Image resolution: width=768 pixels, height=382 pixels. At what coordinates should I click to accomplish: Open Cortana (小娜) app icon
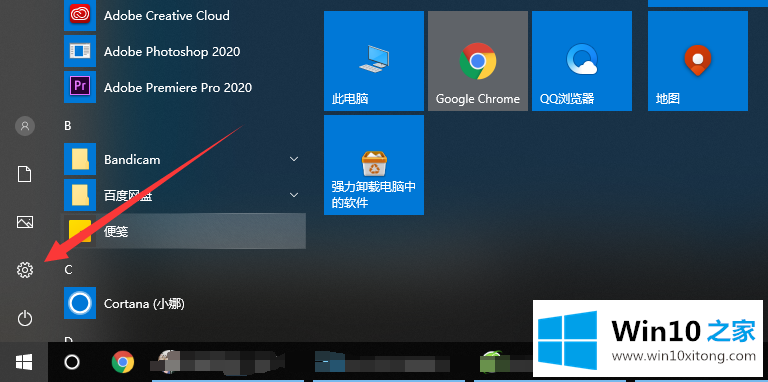point(80,303)
